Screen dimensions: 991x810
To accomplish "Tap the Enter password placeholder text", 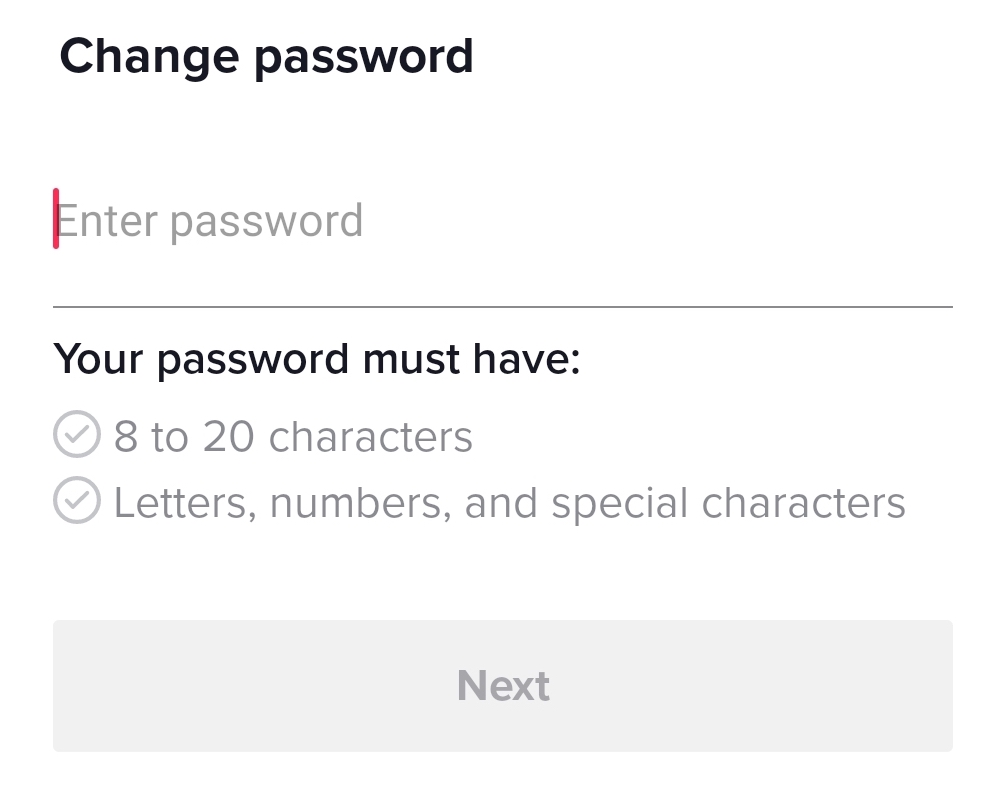I will click(210, 221).
